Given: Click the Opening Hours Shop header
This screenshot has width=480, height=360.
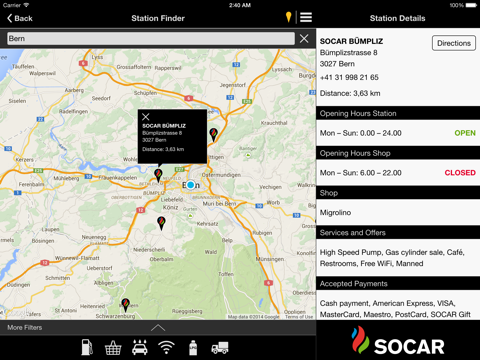Looking at the screenshot, I should [398, 153].
